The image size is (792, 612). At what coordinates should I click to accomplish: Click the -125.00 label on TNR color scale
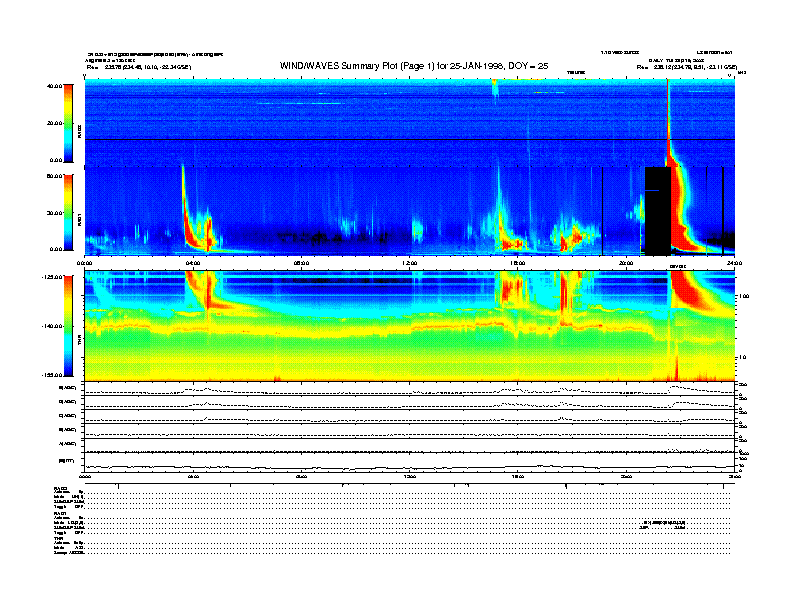click(x=53, y=277)
